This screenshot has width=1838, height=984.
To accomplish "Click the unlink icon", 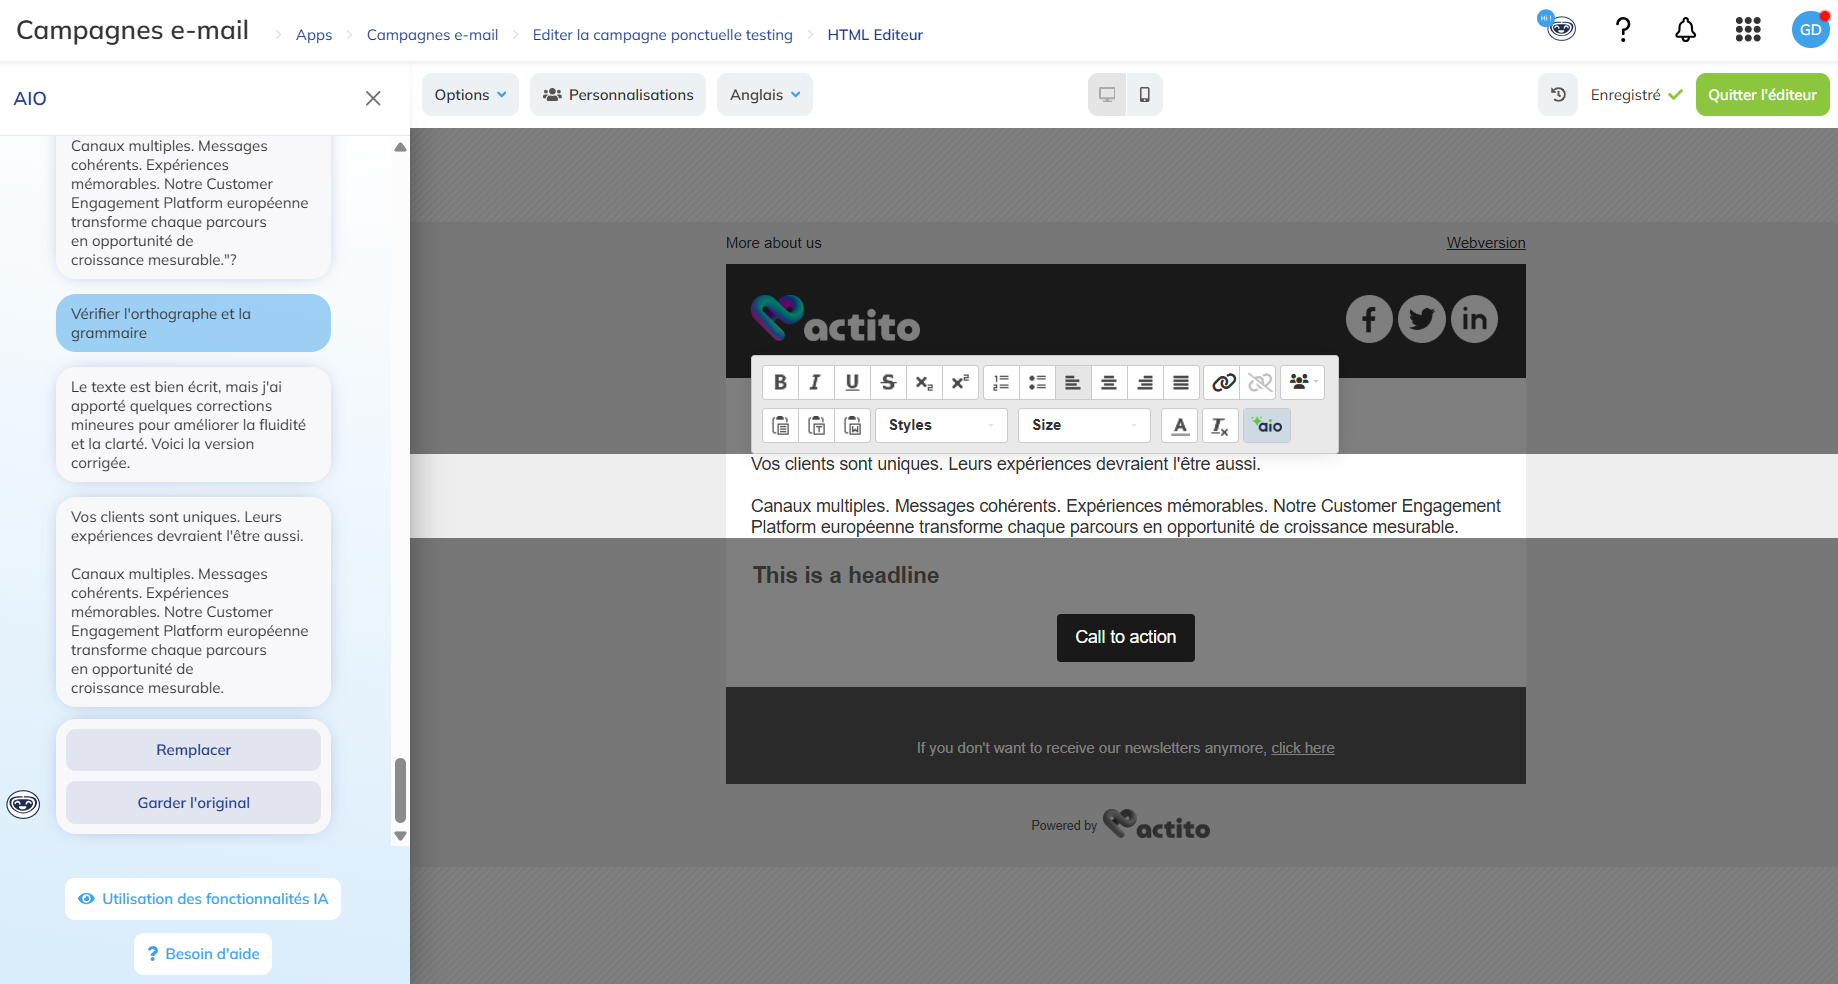I will (1260, 382).
